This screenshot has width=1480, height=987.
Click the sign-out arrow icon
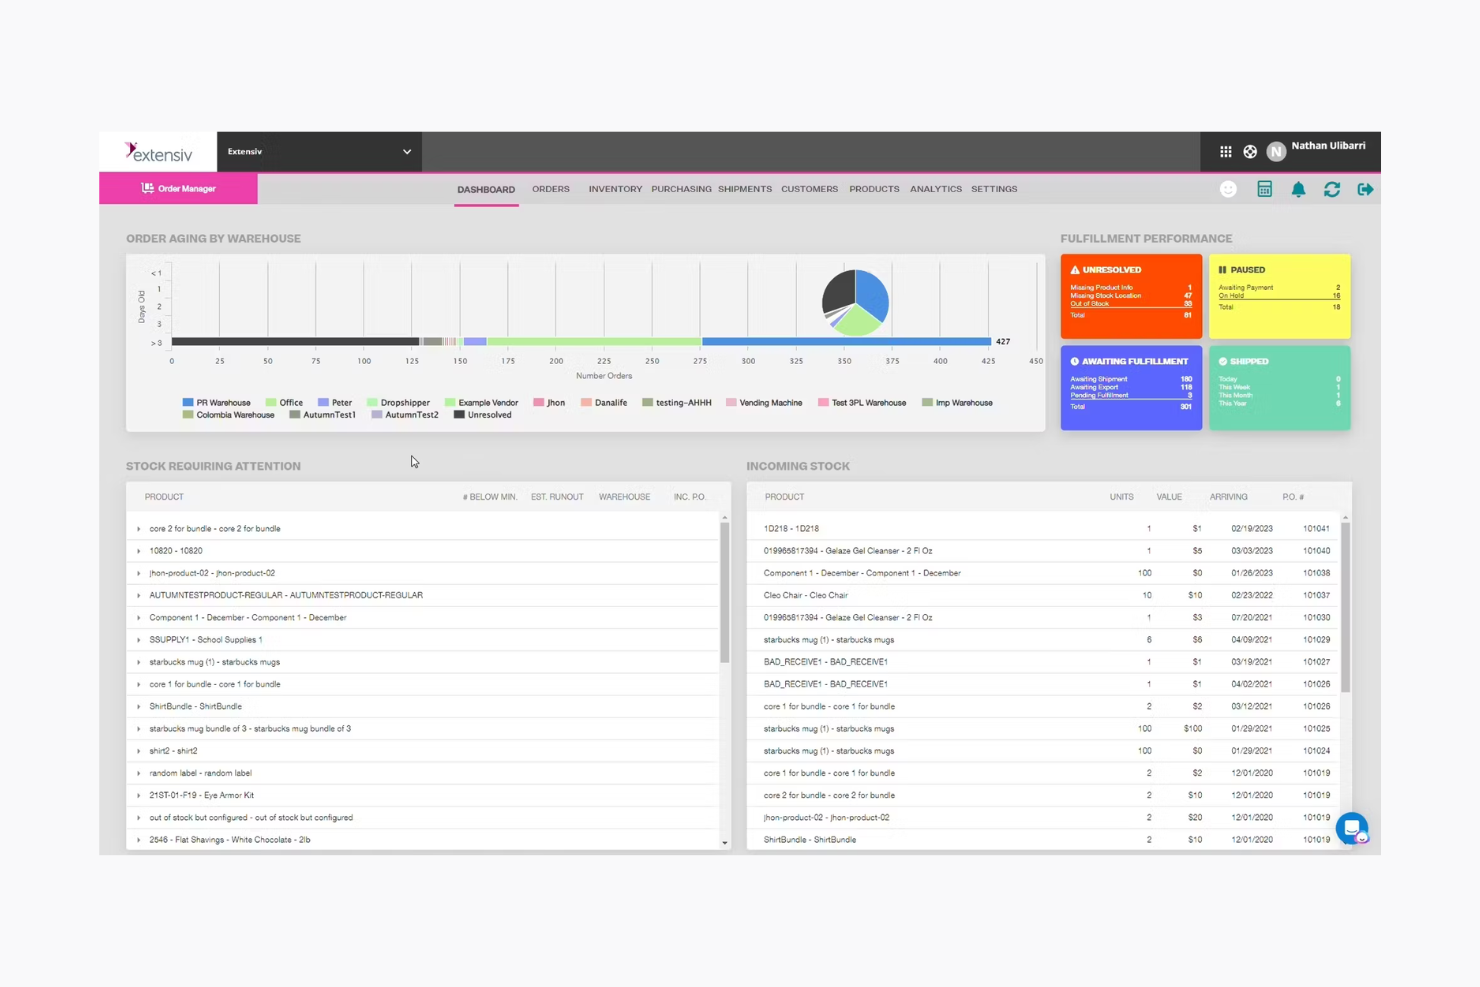(1365, 189)
